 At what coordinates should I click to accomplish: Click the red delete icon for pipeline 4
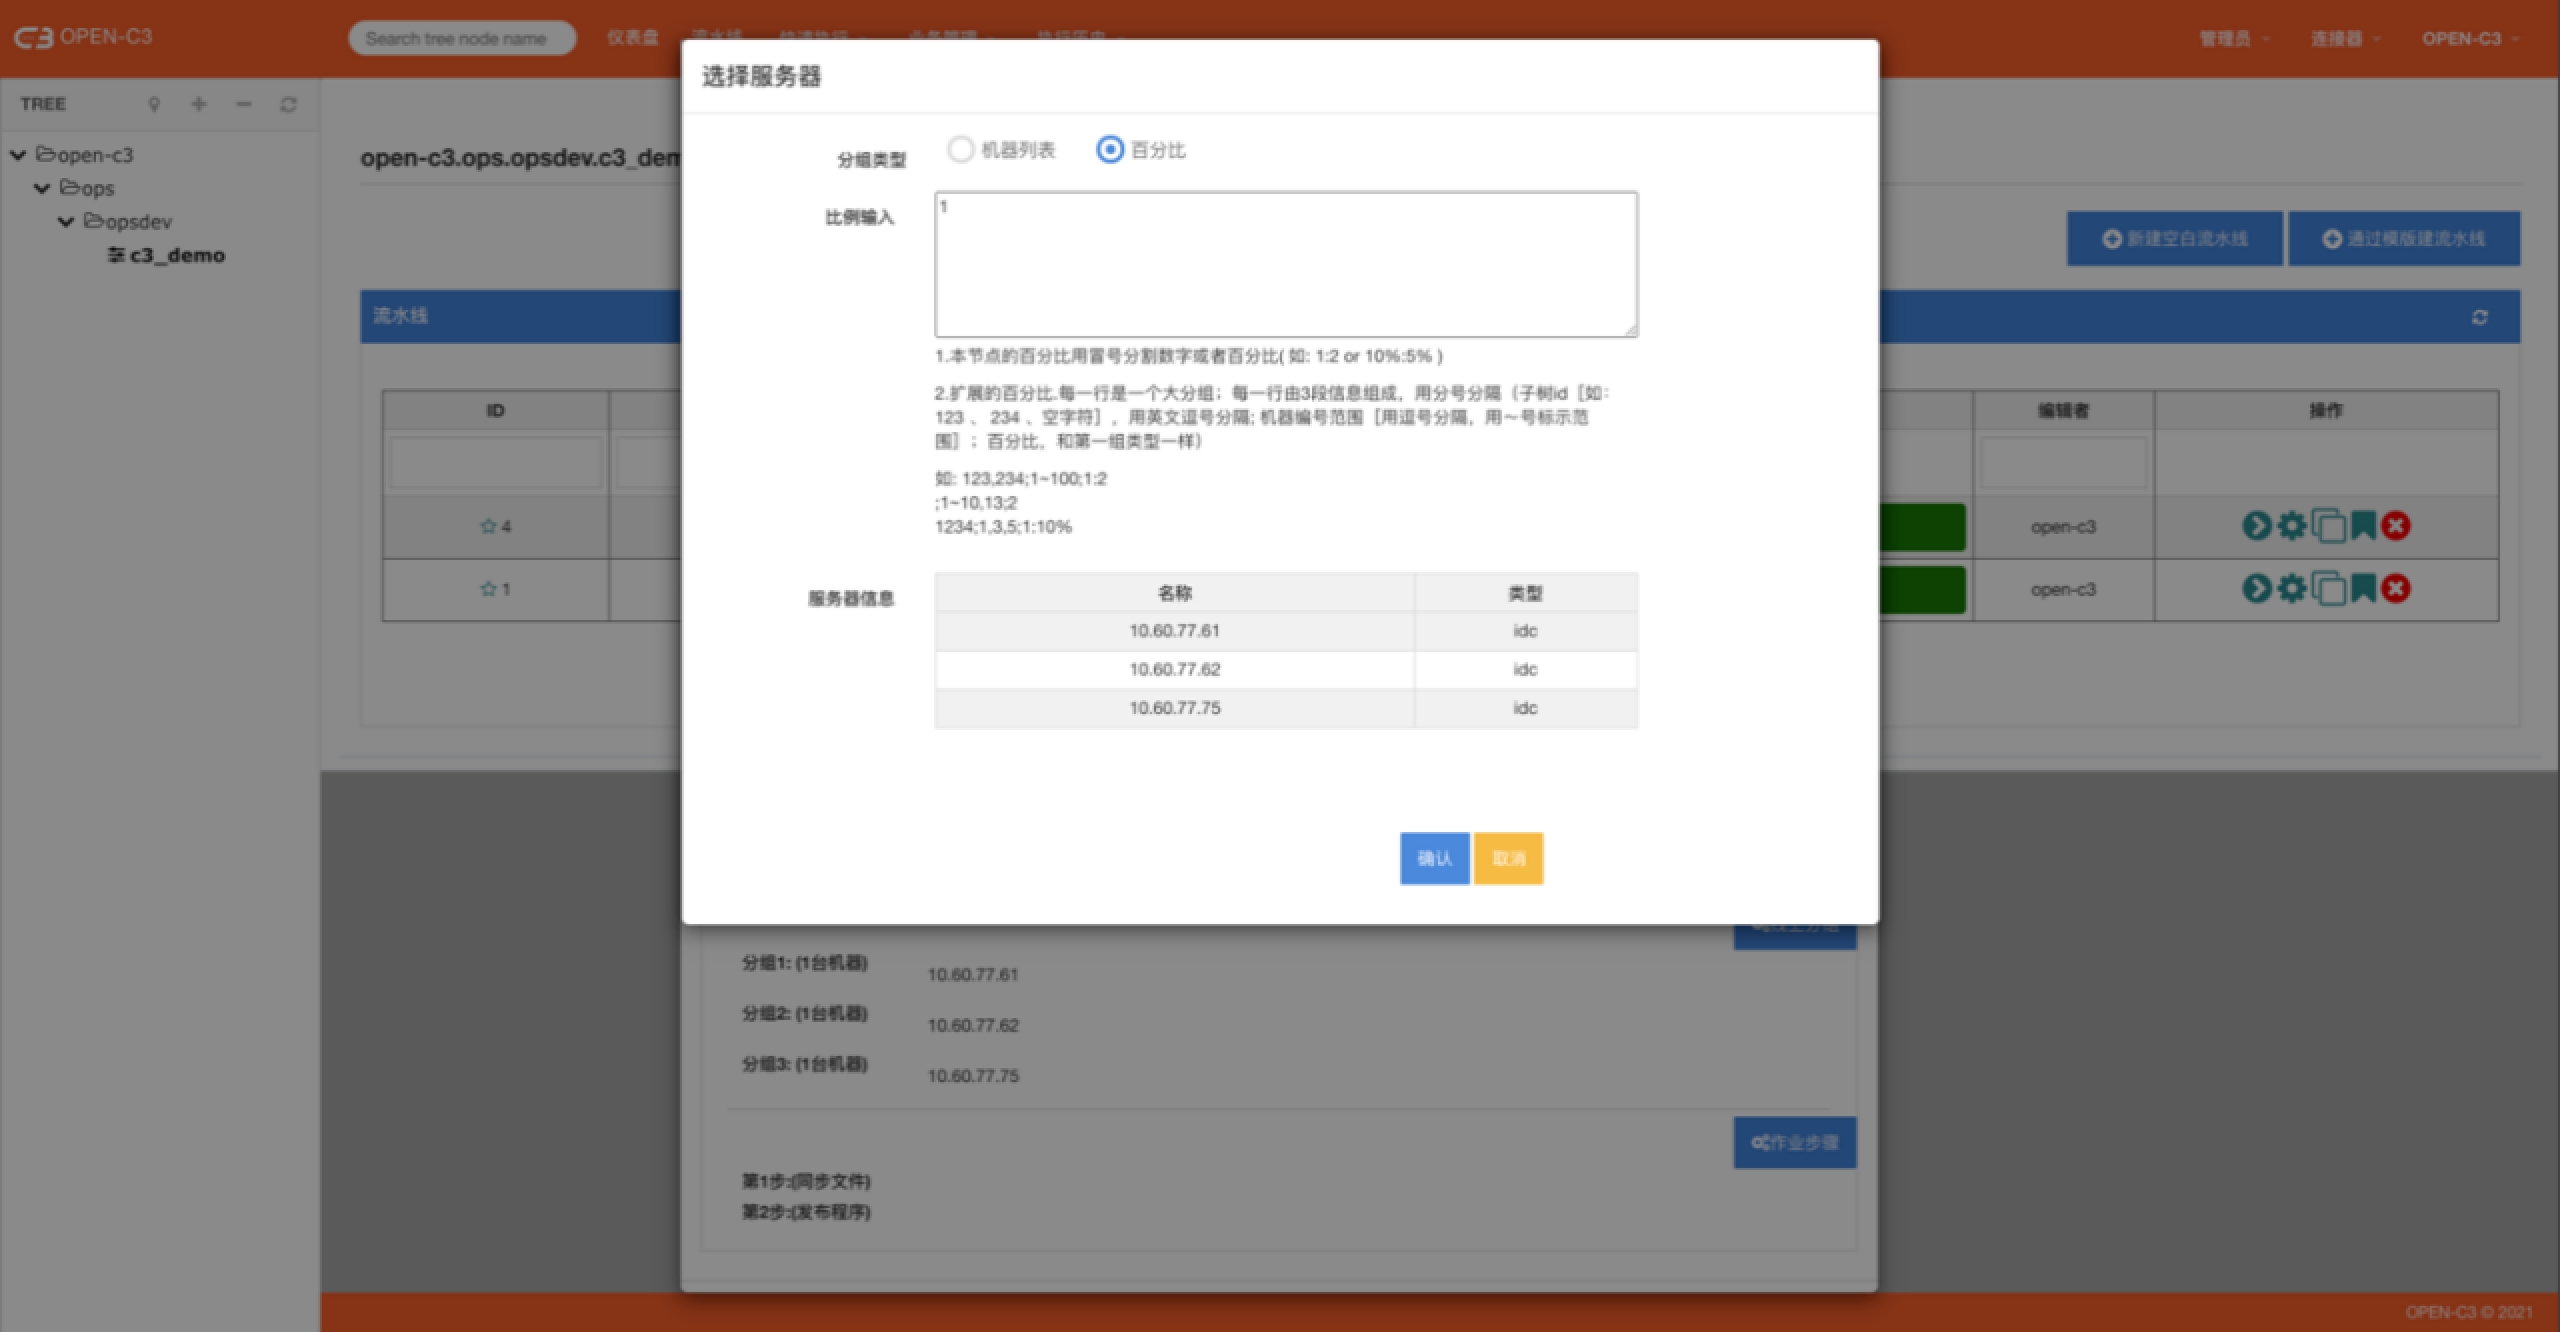click(2396, 526)
